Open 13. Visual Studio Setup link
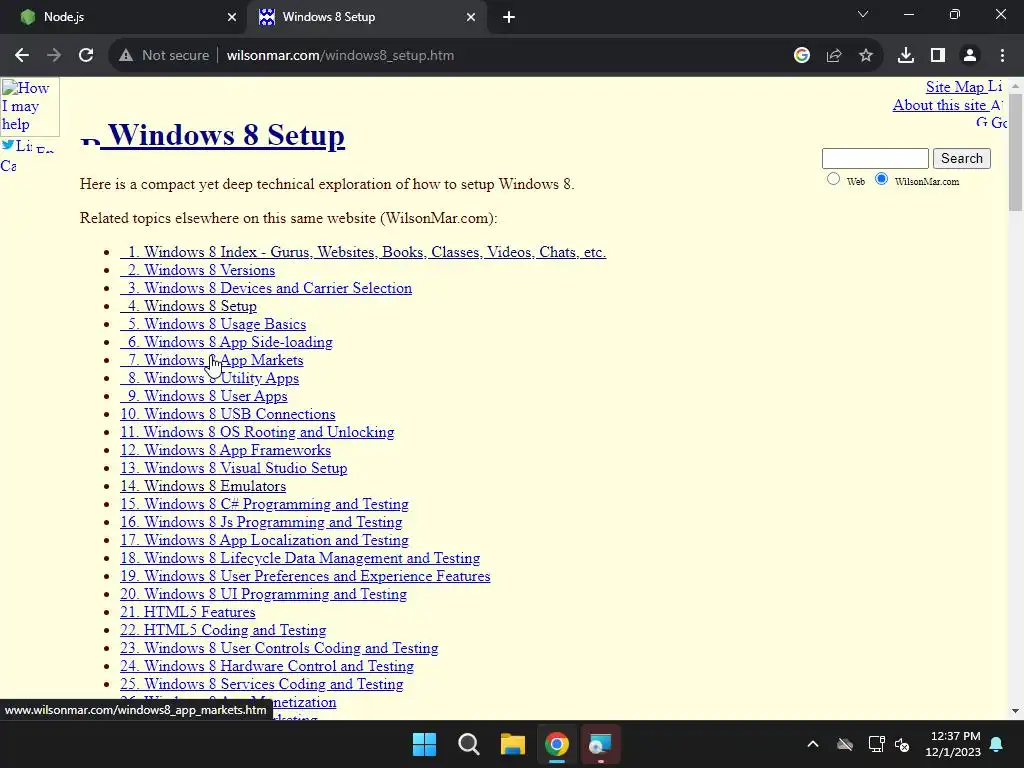Viewport: 1024px width, 768px height. coord(234,468)
